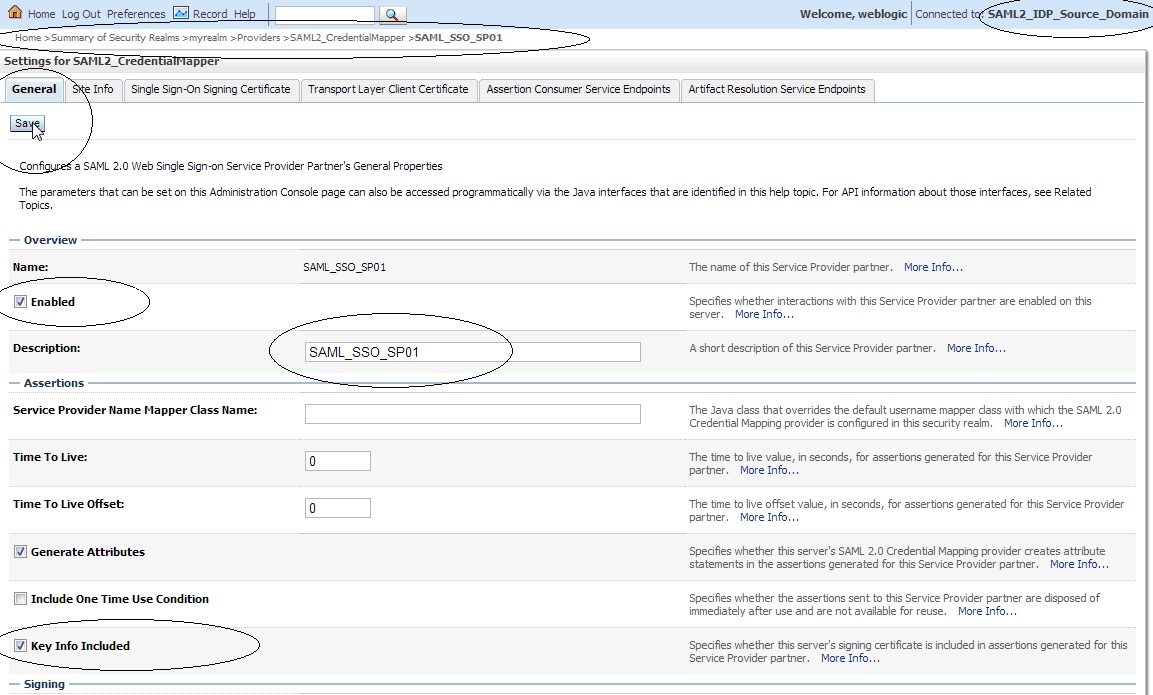This screenshot has height=695, width=1153.
Task: Click the Save button
Action: pos(27,123)
